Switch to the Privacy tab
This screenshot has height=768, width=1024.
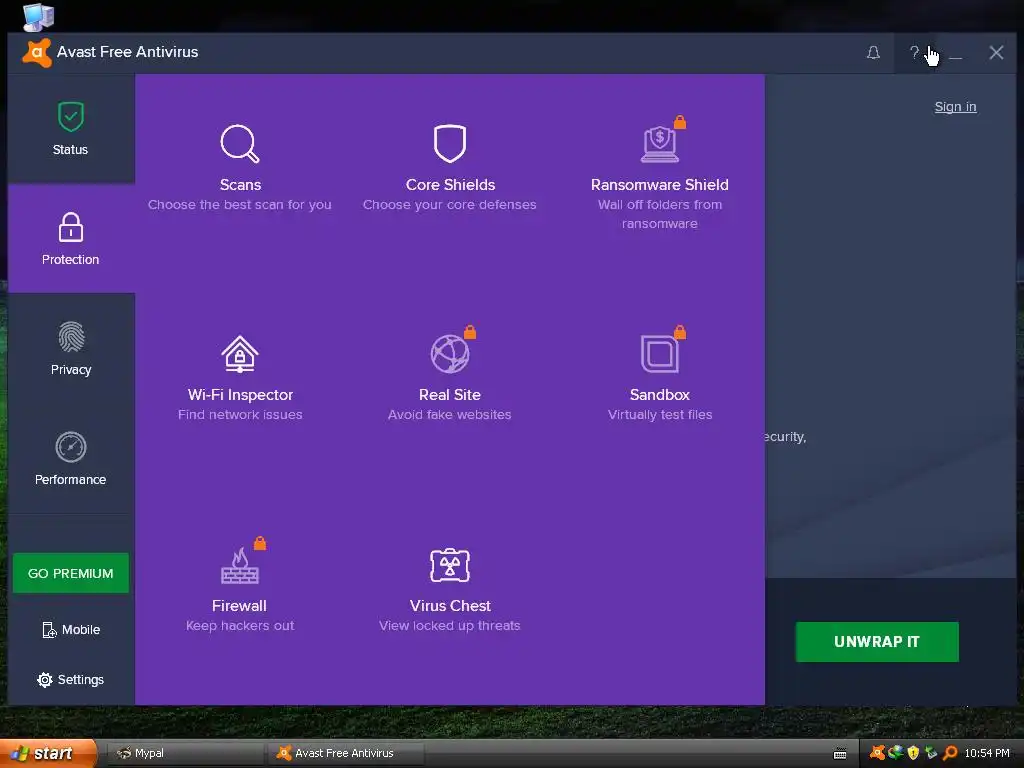tap(71, 348)
